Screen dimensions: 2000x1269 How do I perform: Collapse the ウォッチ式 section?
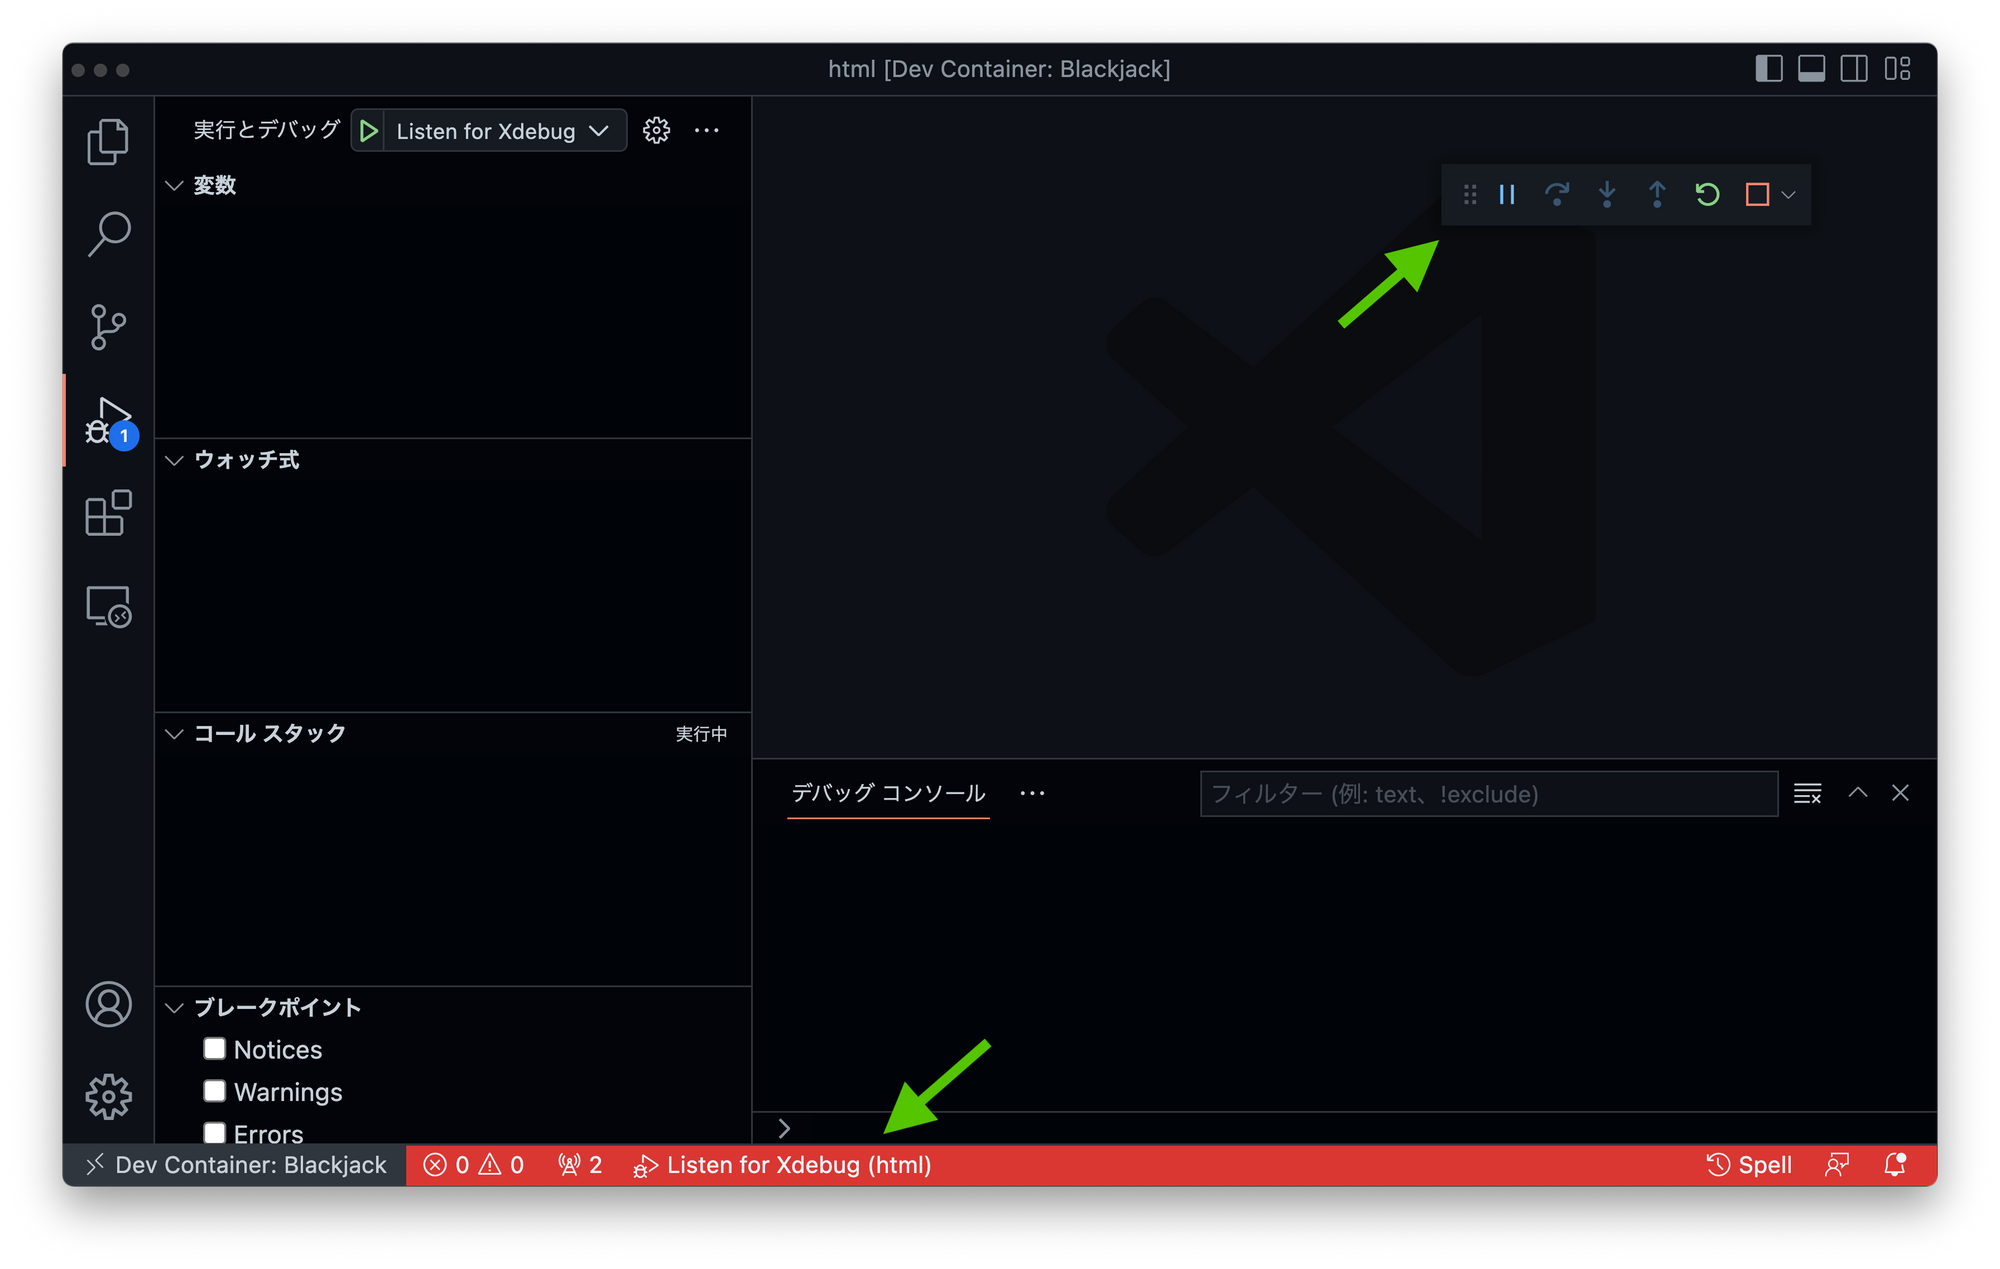point(173,460)
